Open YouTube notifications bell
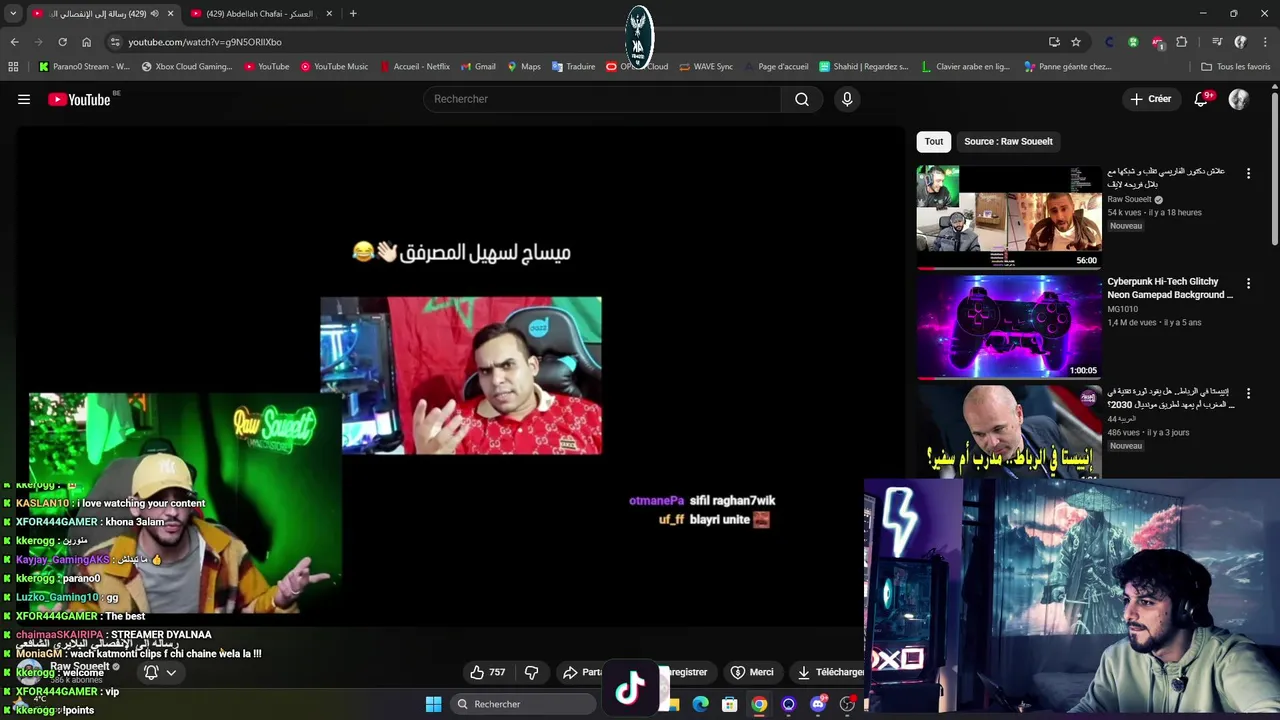Image resolution: width=1280 pixels, height=720 pixels. (x=1201, y=99)
